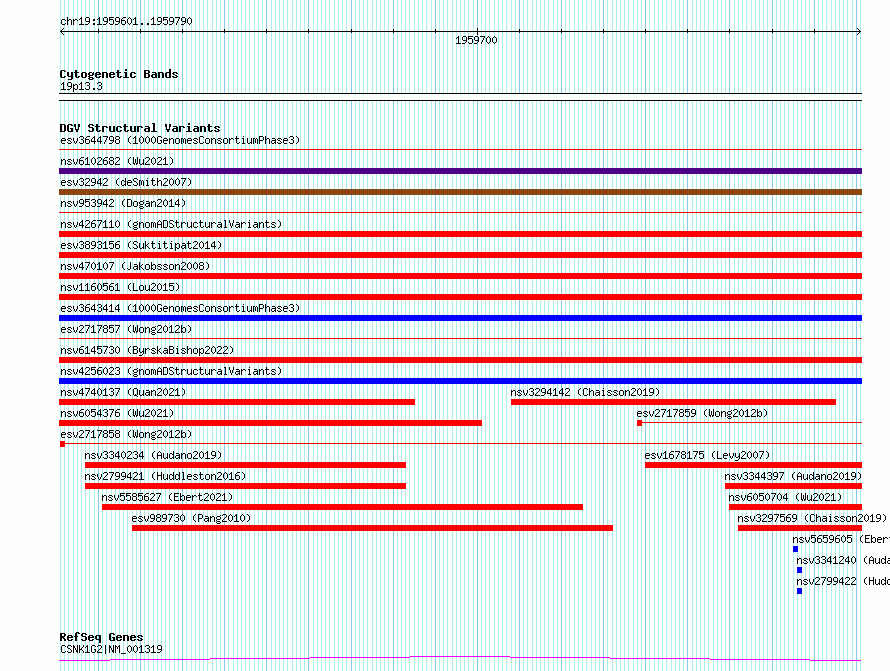Click the 1959700 ruler coordinate label
This screenshot has width=890, height=671.
(476, 40)
